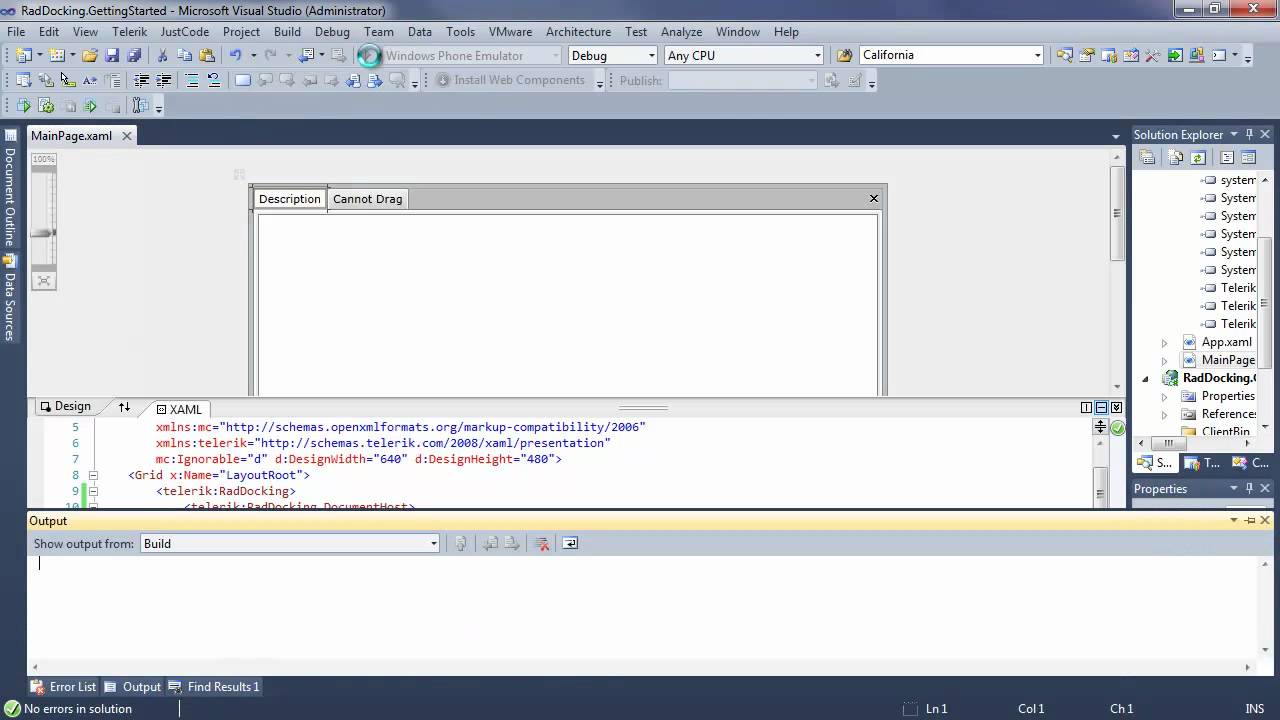Open the Telerik menu
This screenshot has height=720, width=1280.
click(129, 31)
